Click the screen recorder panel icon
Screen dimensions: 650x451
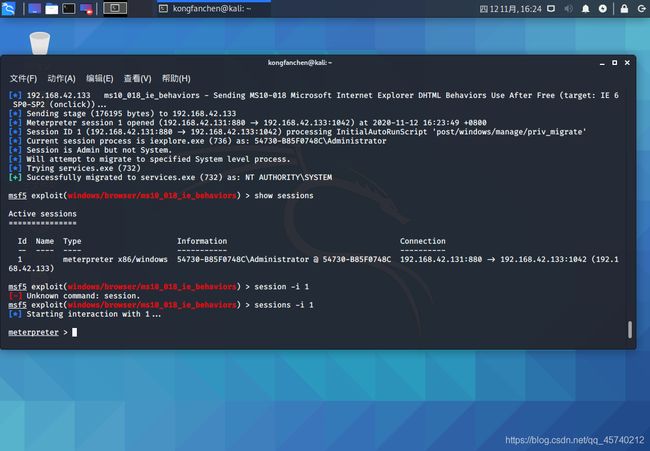pos(86,9)
